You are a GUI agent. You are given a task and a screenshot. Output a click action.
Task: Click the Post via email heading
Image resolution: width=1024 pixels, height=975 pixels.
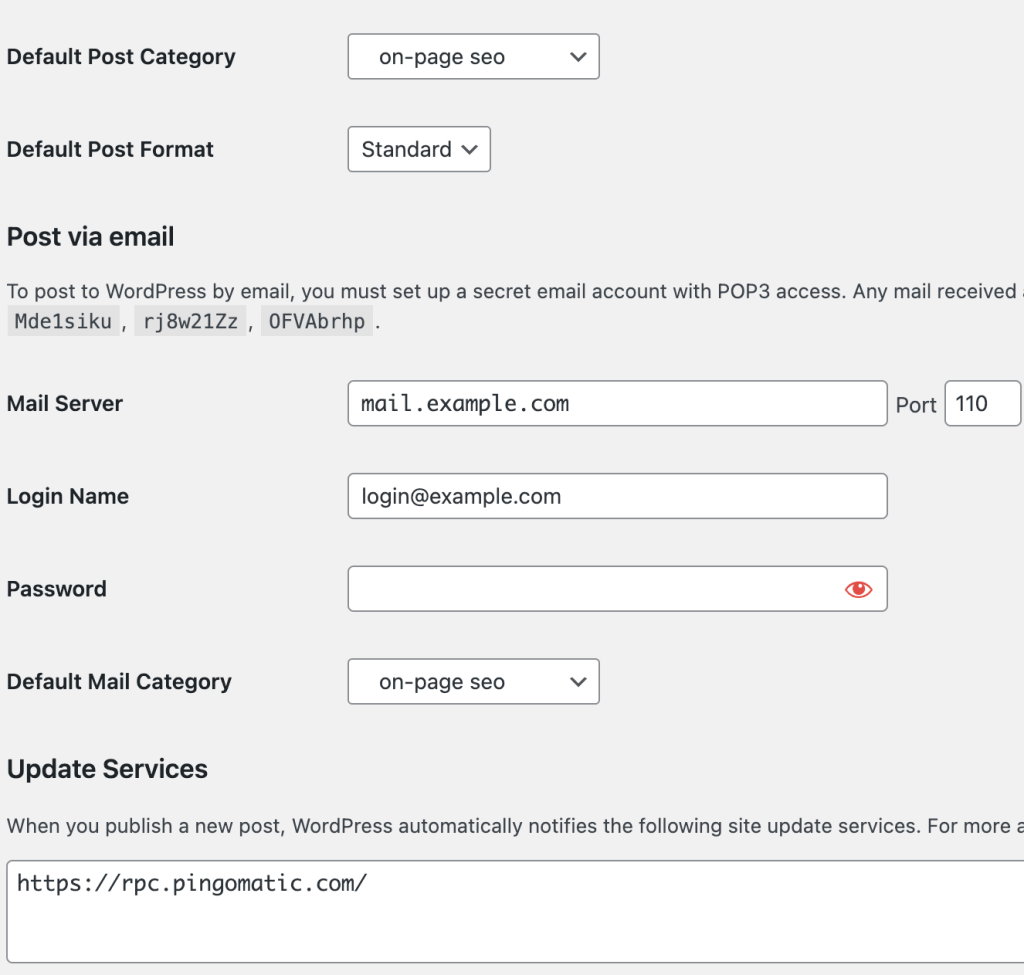91,237
